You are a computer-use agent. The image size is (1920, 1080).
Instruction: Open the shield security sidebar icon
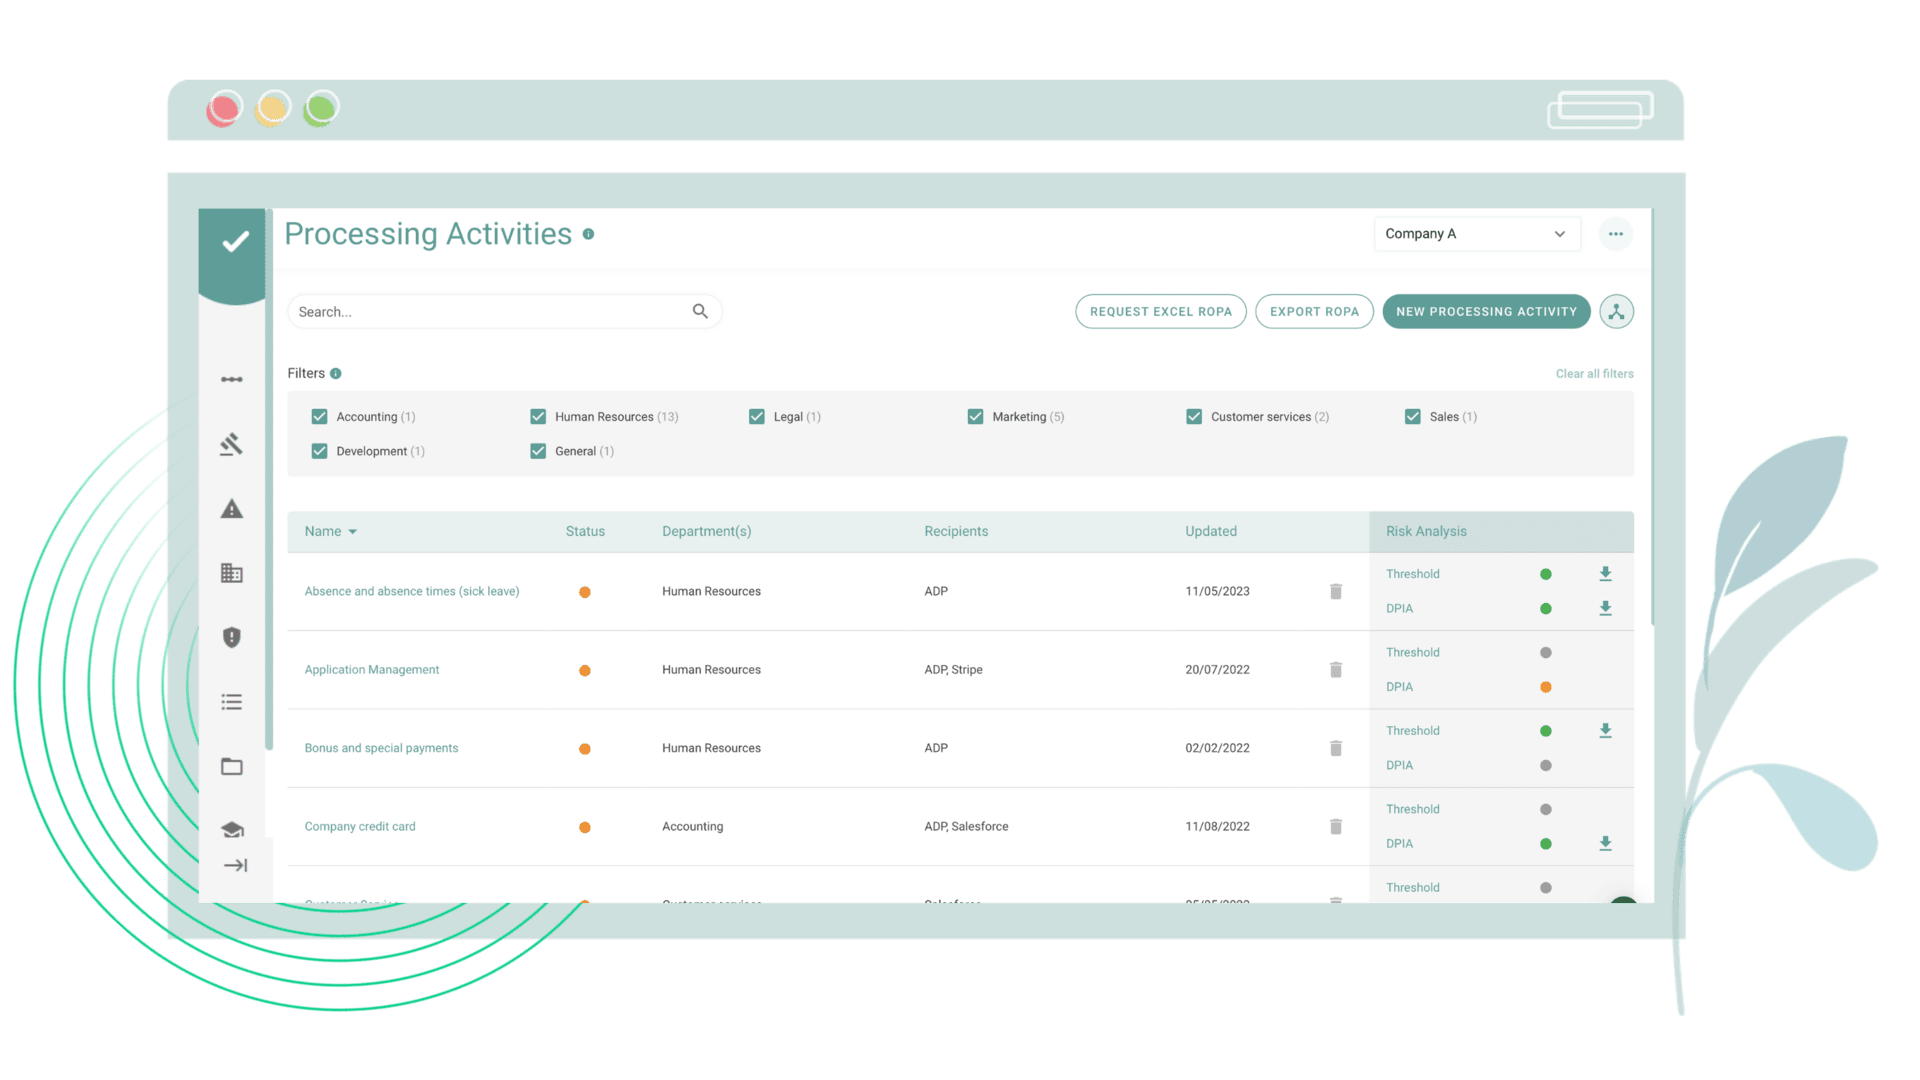tap(232, 637)
